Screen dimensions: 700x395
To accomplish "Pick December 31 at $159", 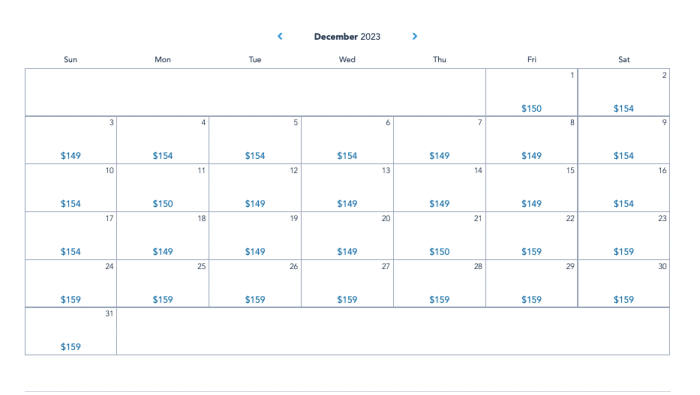I will pos(71,331).
